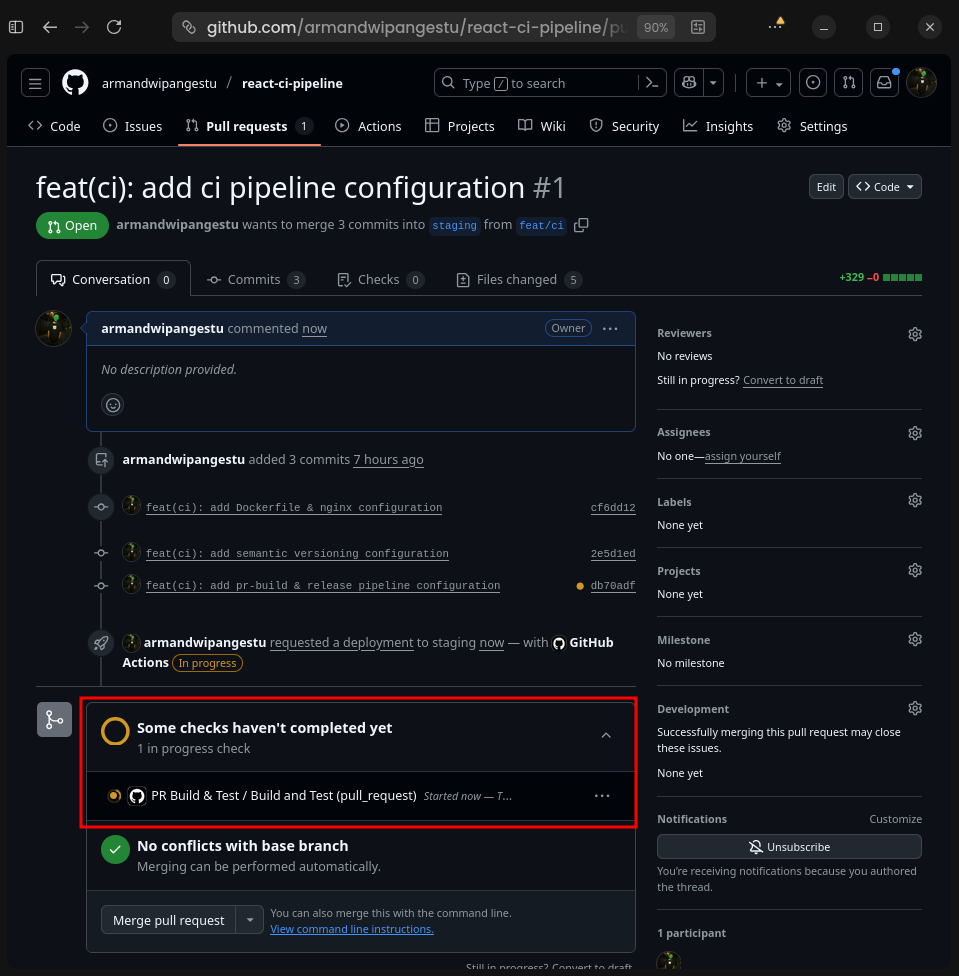Expand the Code dropdown button
This screenshot has height=976, width=959.
pyautogui.click(x=884, y=187)
